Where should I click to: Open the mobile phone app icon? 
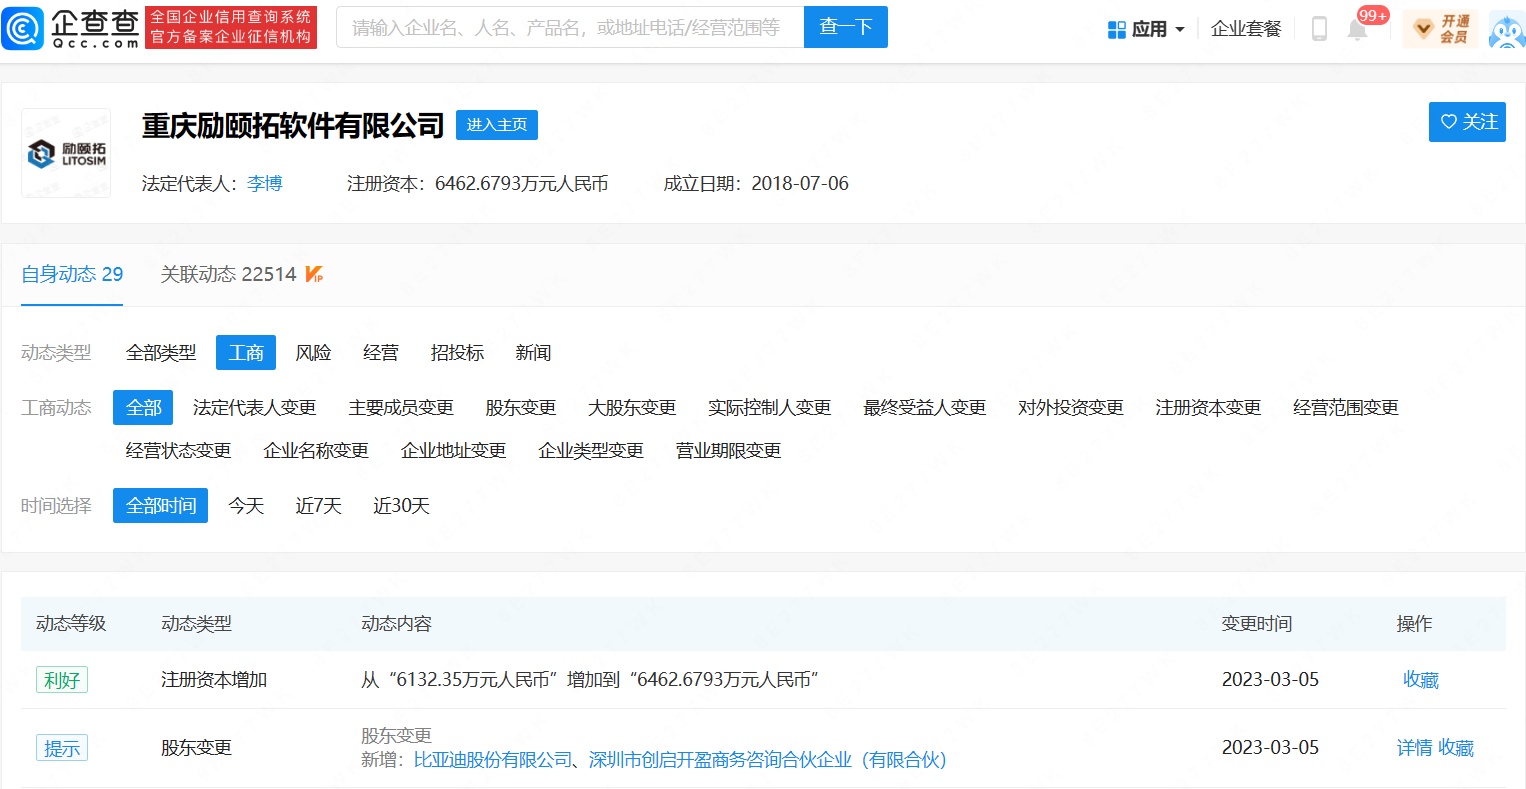[1319, 29]
